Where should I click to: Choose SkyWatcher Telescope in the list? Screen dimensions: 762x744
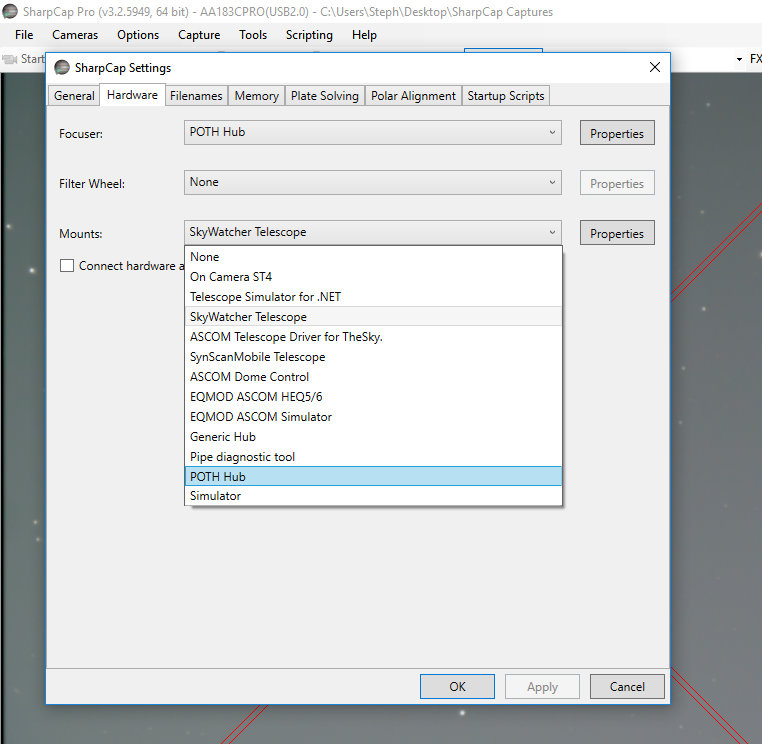[x=373, y=316]
